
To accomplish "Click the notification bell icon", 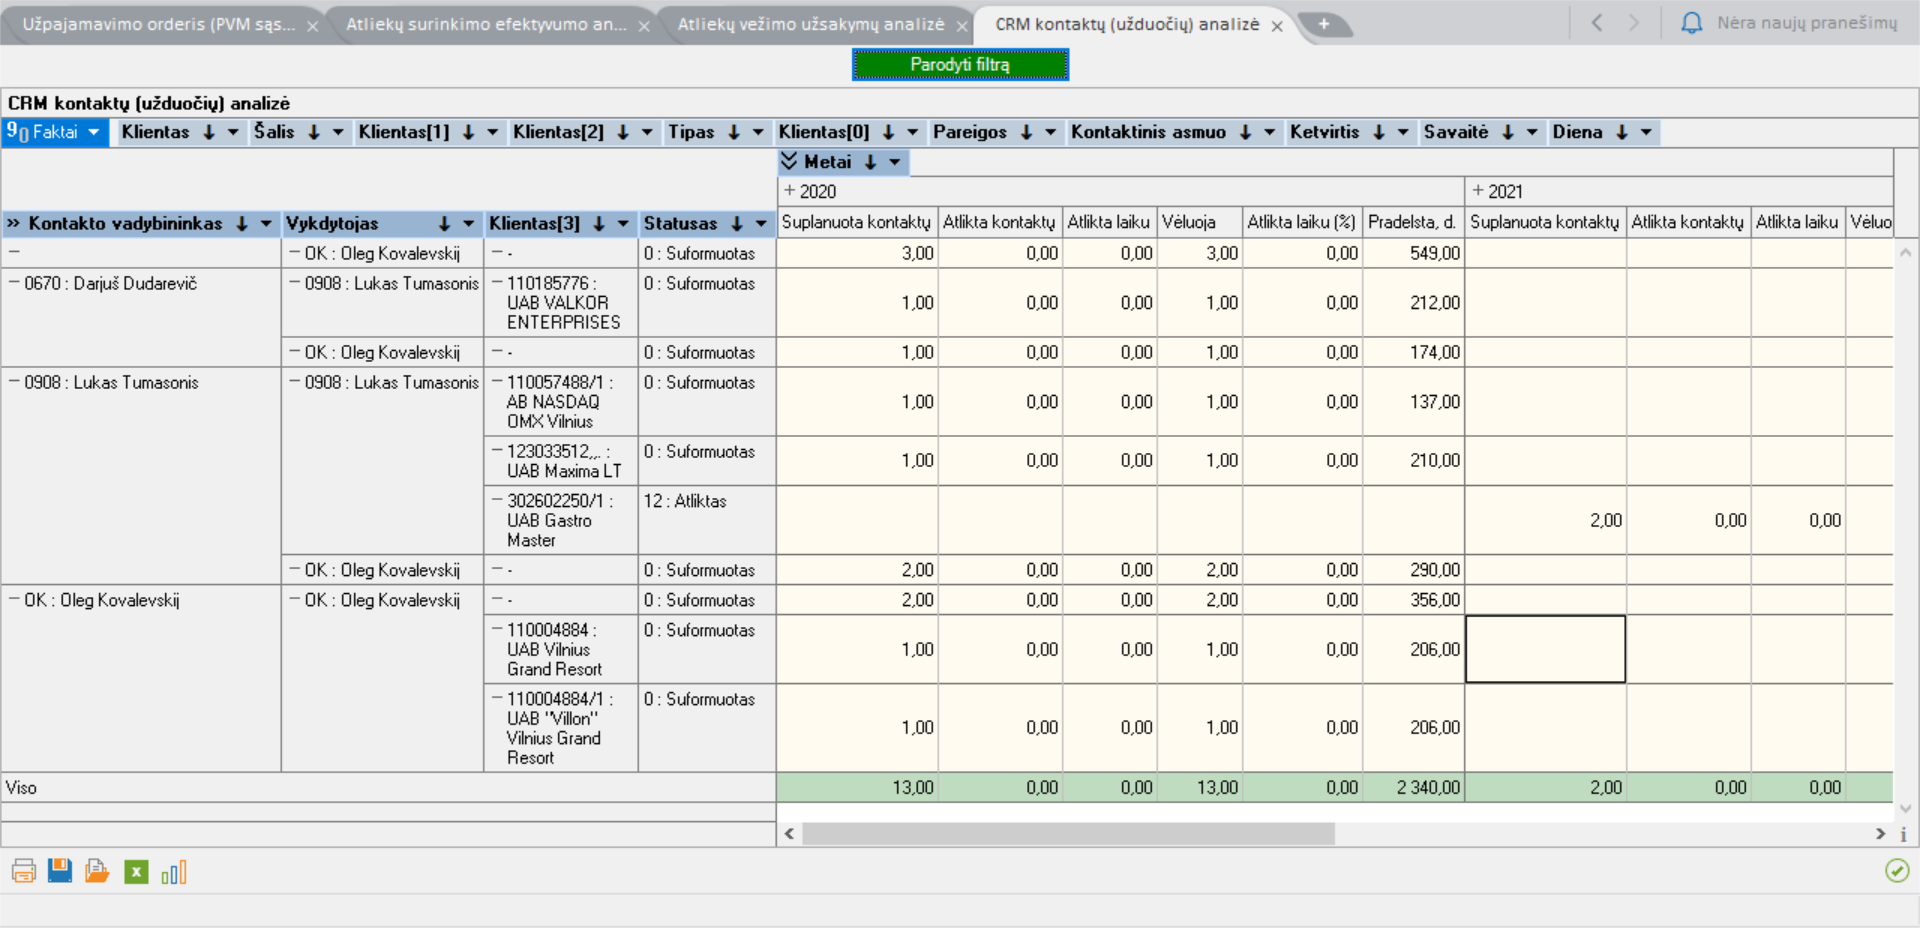I will [1691, 23].
